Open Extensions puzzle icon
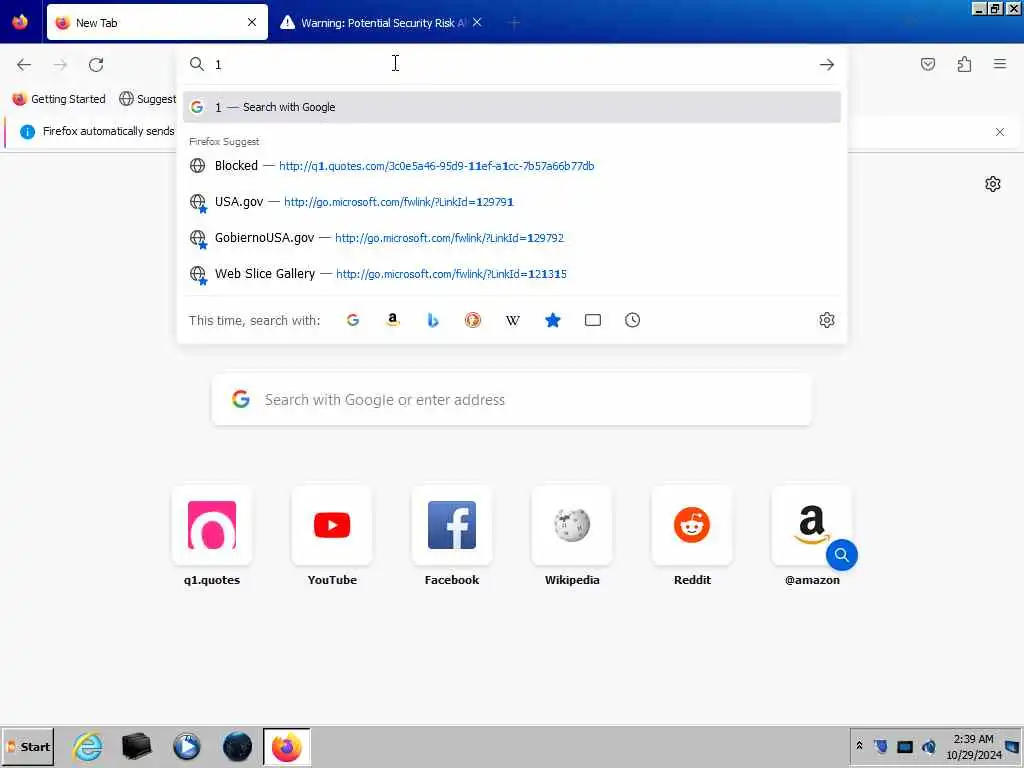Screen dimensions: 1024x768 point(964,64)
